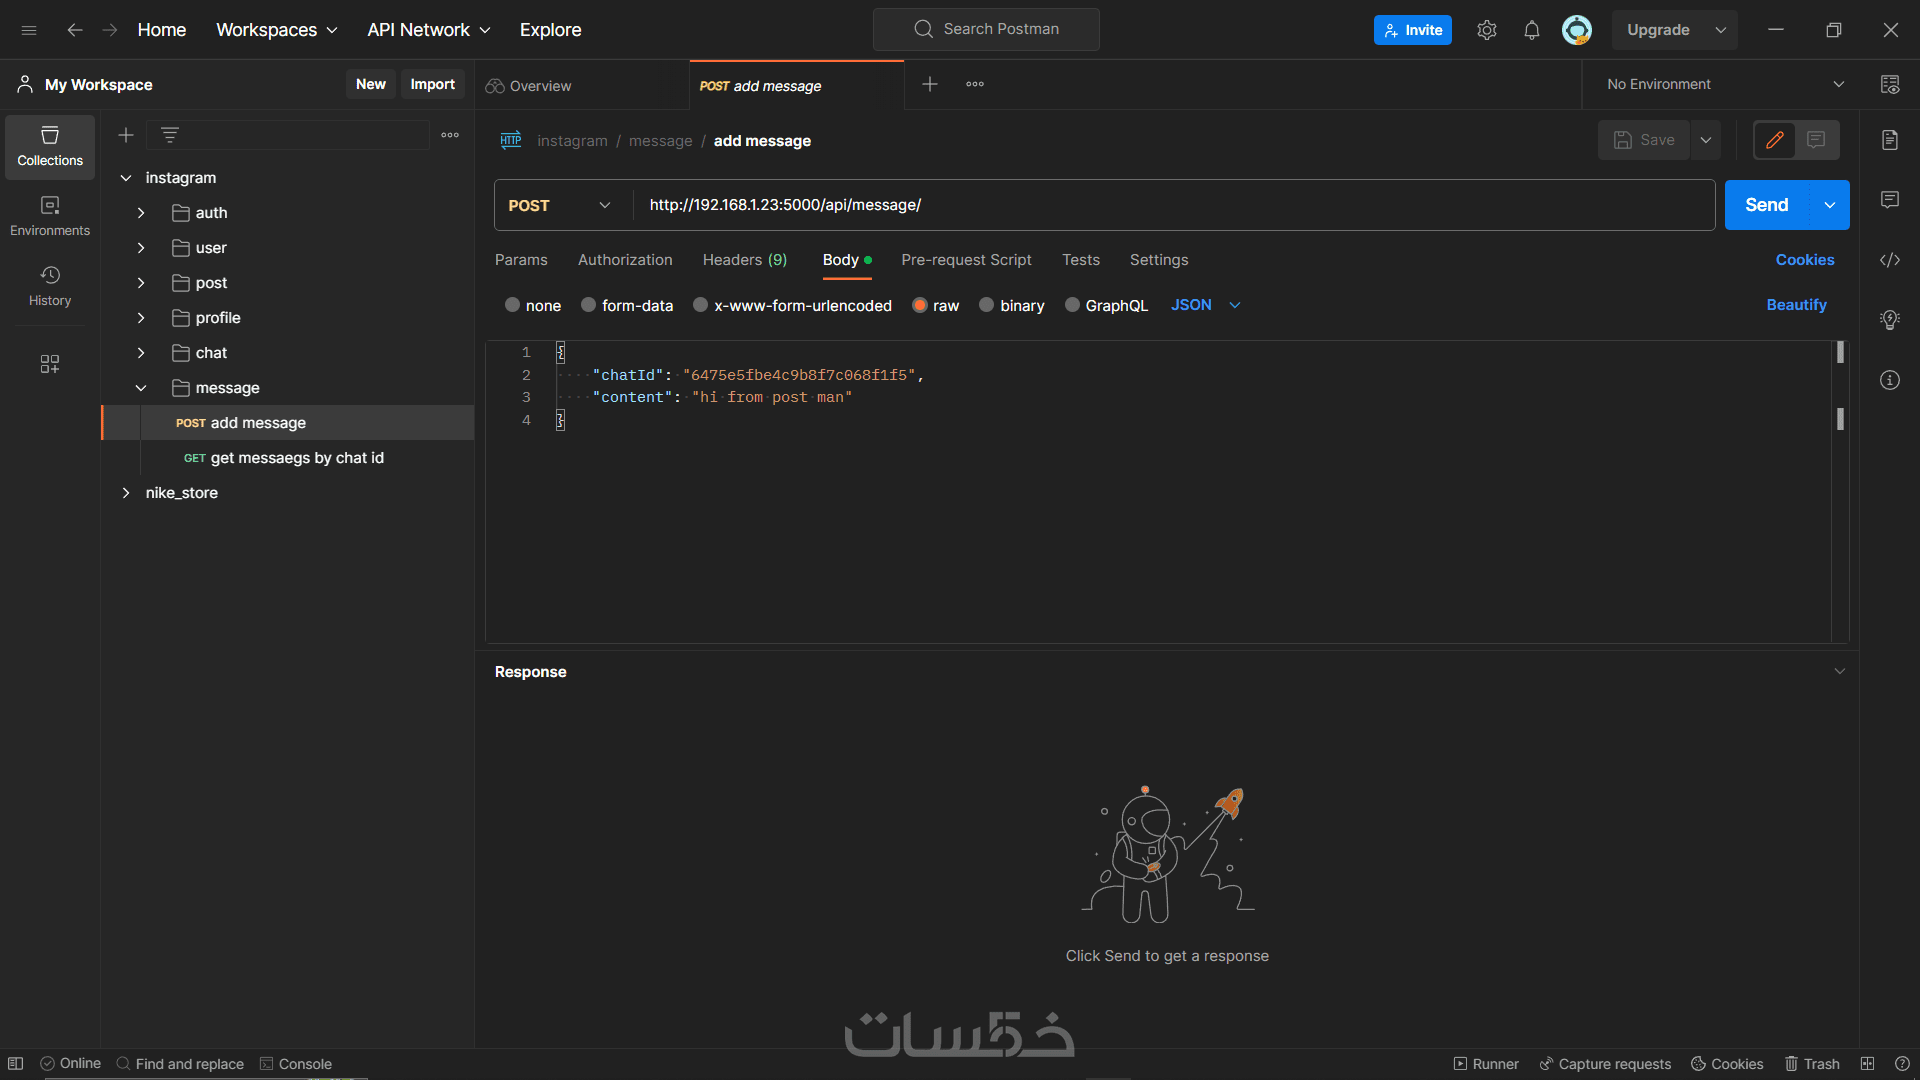1920x1080 pixels.
Task: Click the notifications bell icon
Action: (x=1531, y=30)
